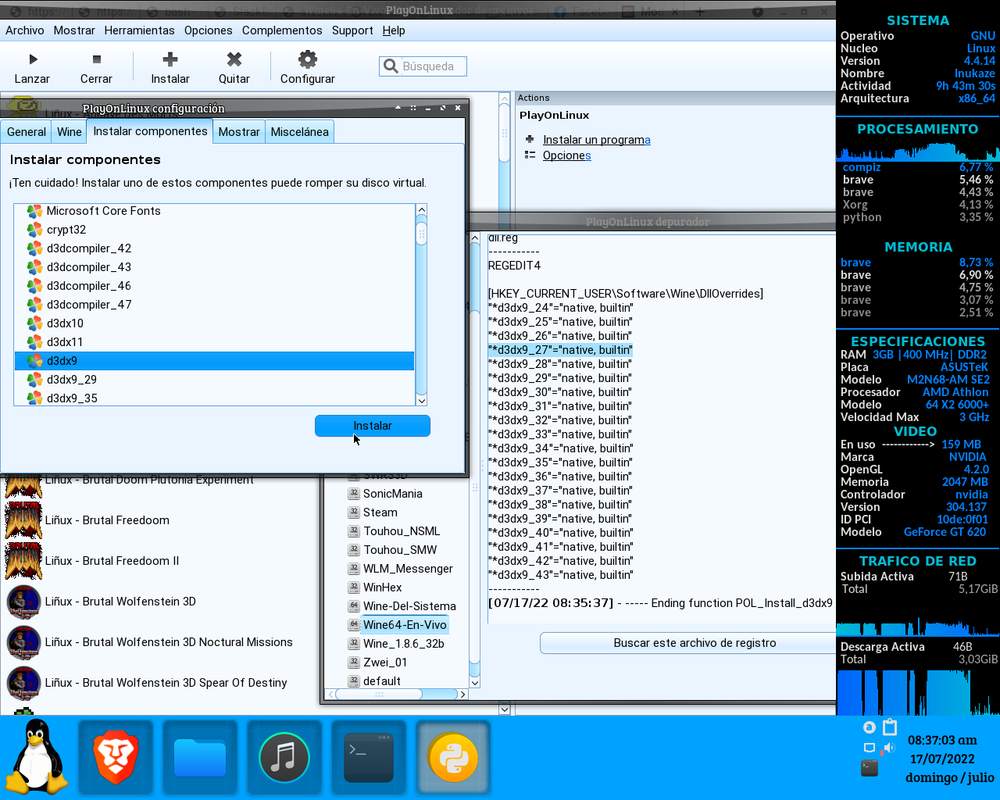This screenshot has height=800, width=1000.
Task: Click the search magnifier icon
Action: pyautogui.click(x=390, y=66)
